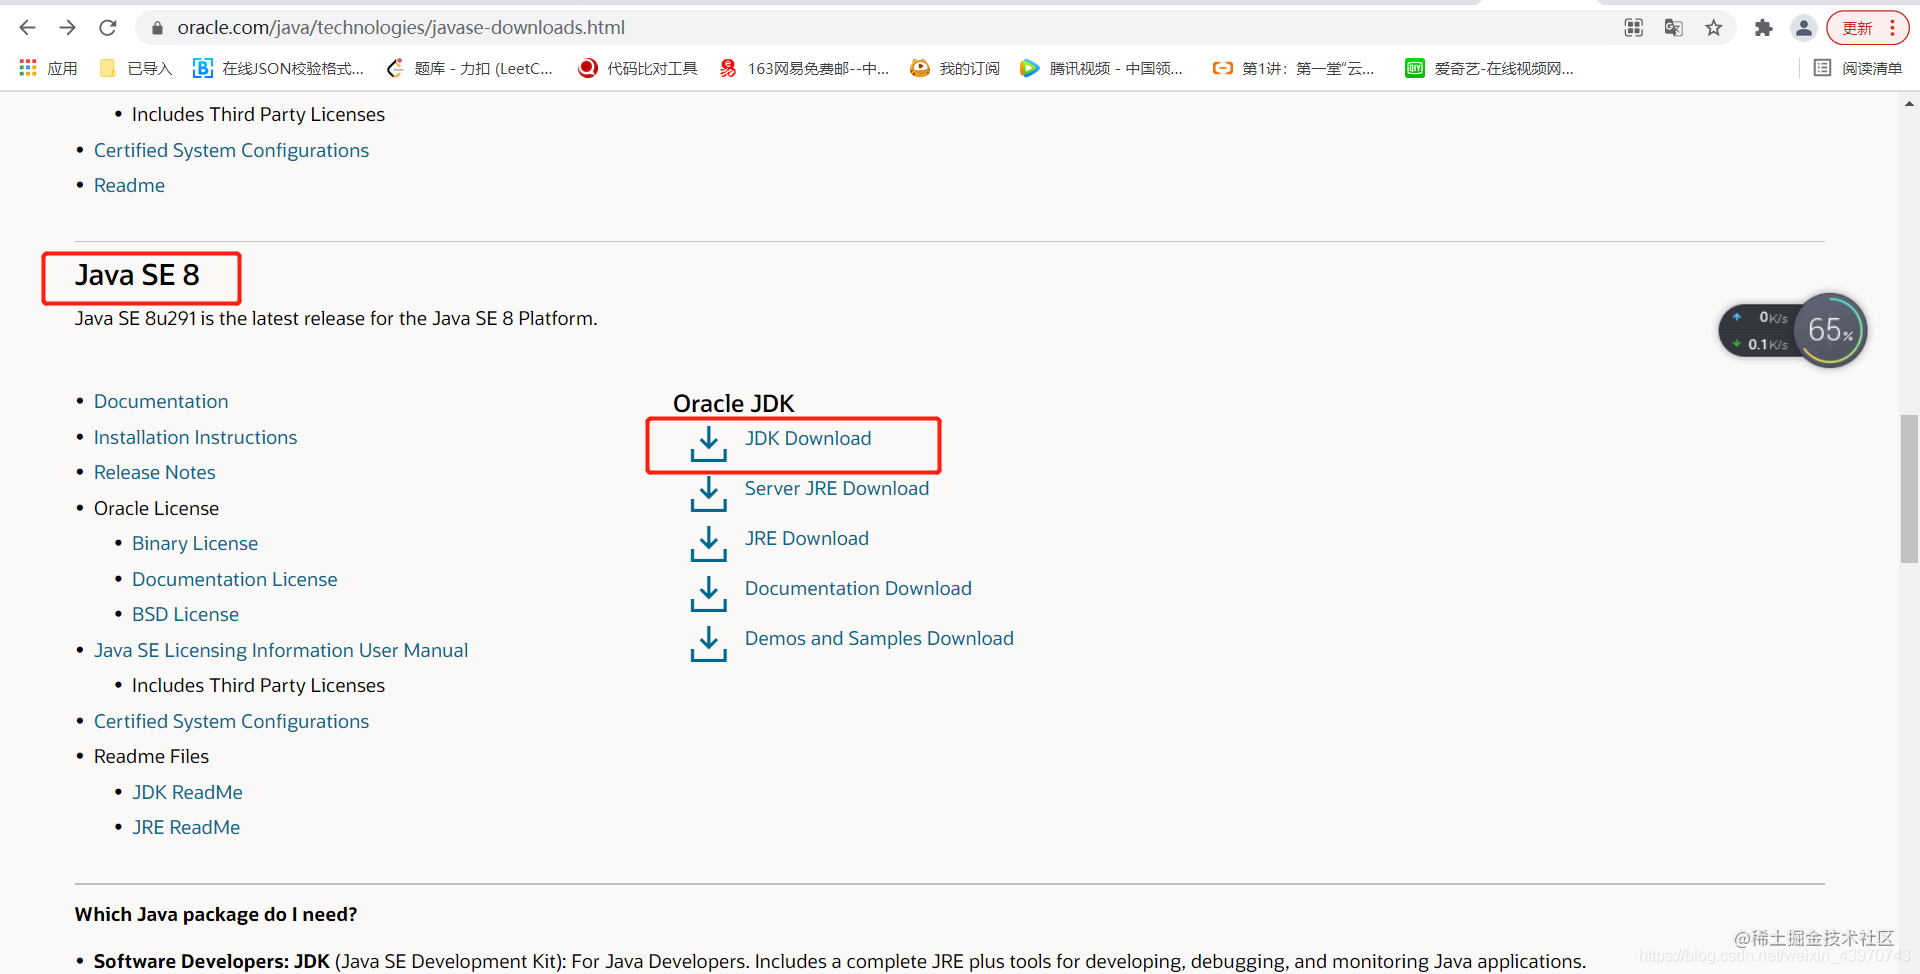
Task: Click the Demos and Samples Download icon
Action: pyautogui.click(x=709, y=644)
